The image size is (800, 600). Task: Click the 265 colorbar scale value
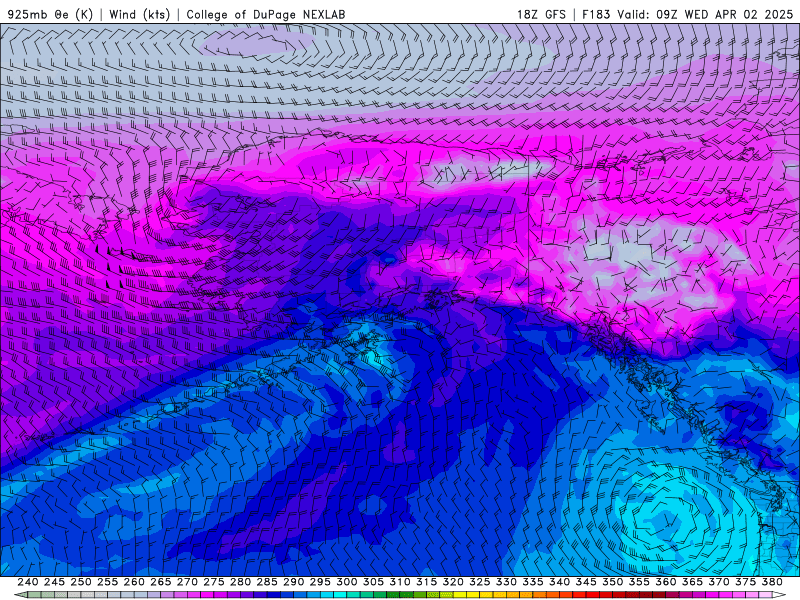[x=160, y=582]
